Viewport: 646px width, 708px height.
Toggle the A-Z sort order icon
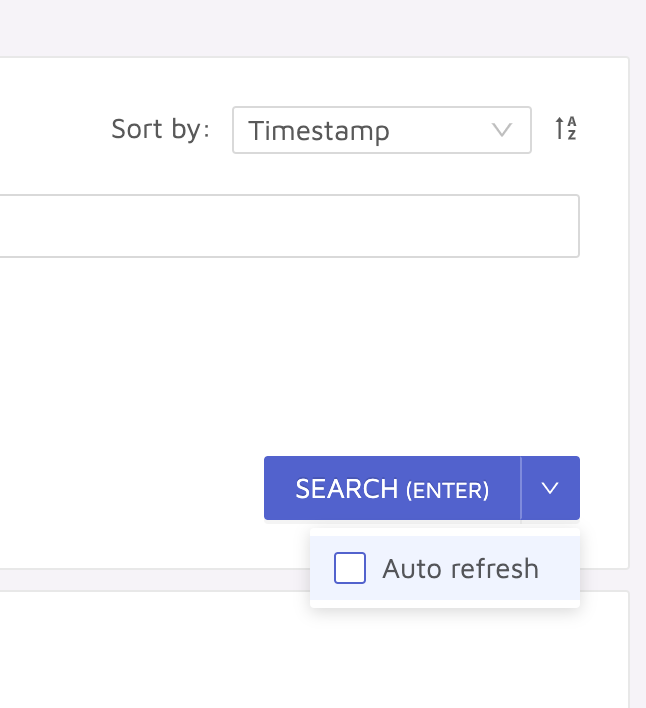(566, 129)
